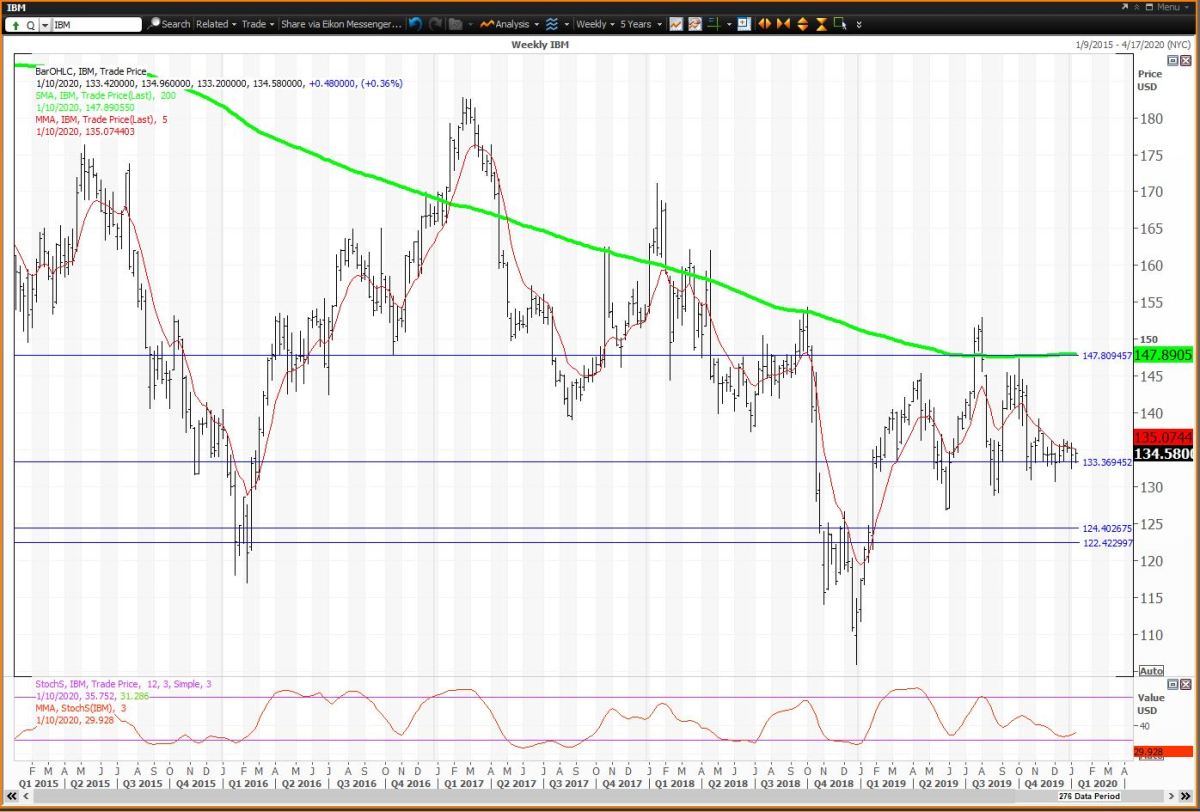1200x812 pixels.
Task: Click the line chart type icon
Action: [x=677, y=23]
